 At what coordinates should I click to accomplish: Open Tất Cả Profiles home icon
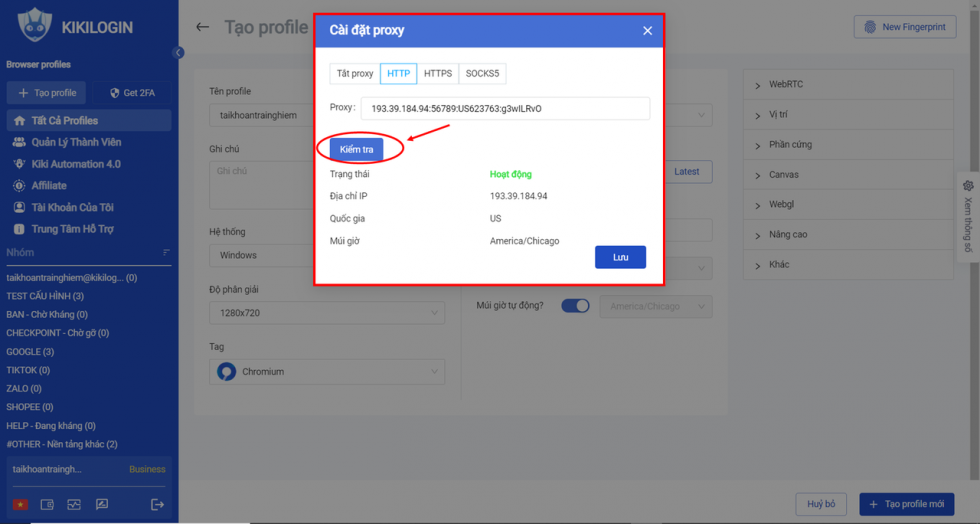[x=19, y=121]
